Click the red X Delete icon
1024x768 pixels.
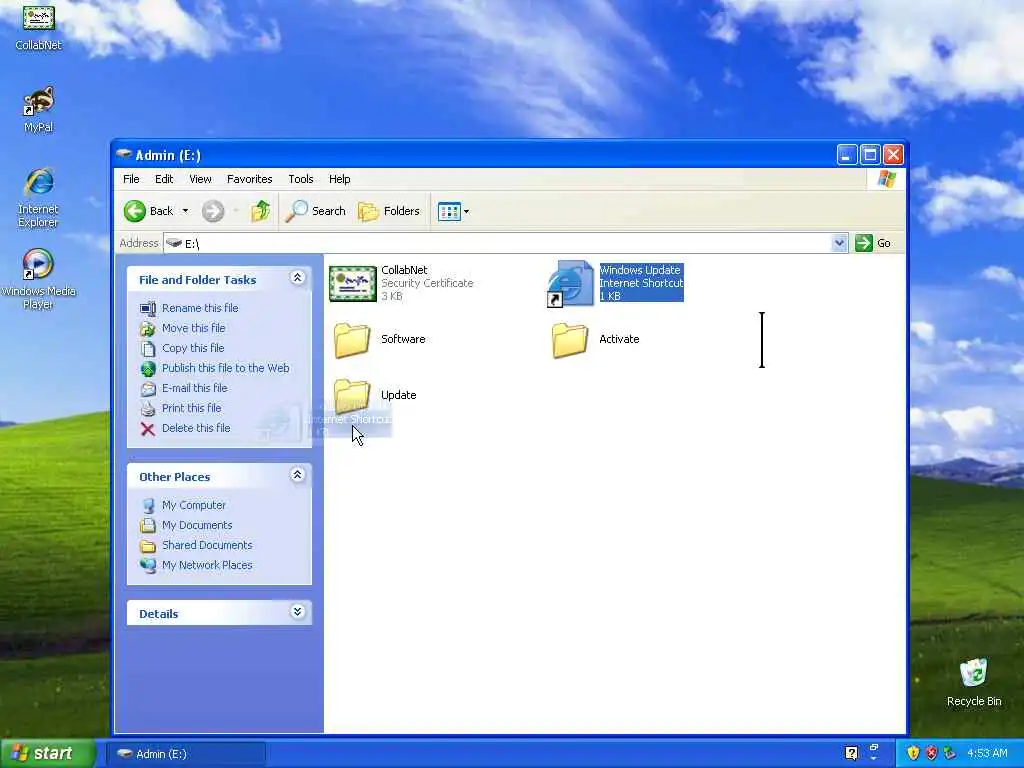coord(148,429)
